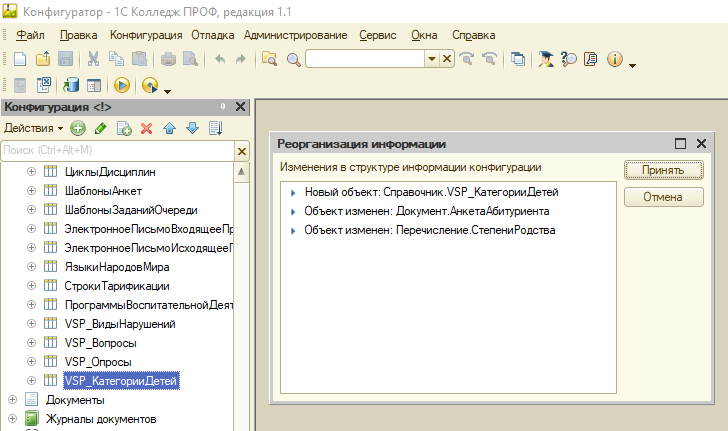Expand the 'Документ.АнкетаАбитуриента' changed object row
This screenshot has width=728, height=431.
pyautogui.click(x=293, y=212)
